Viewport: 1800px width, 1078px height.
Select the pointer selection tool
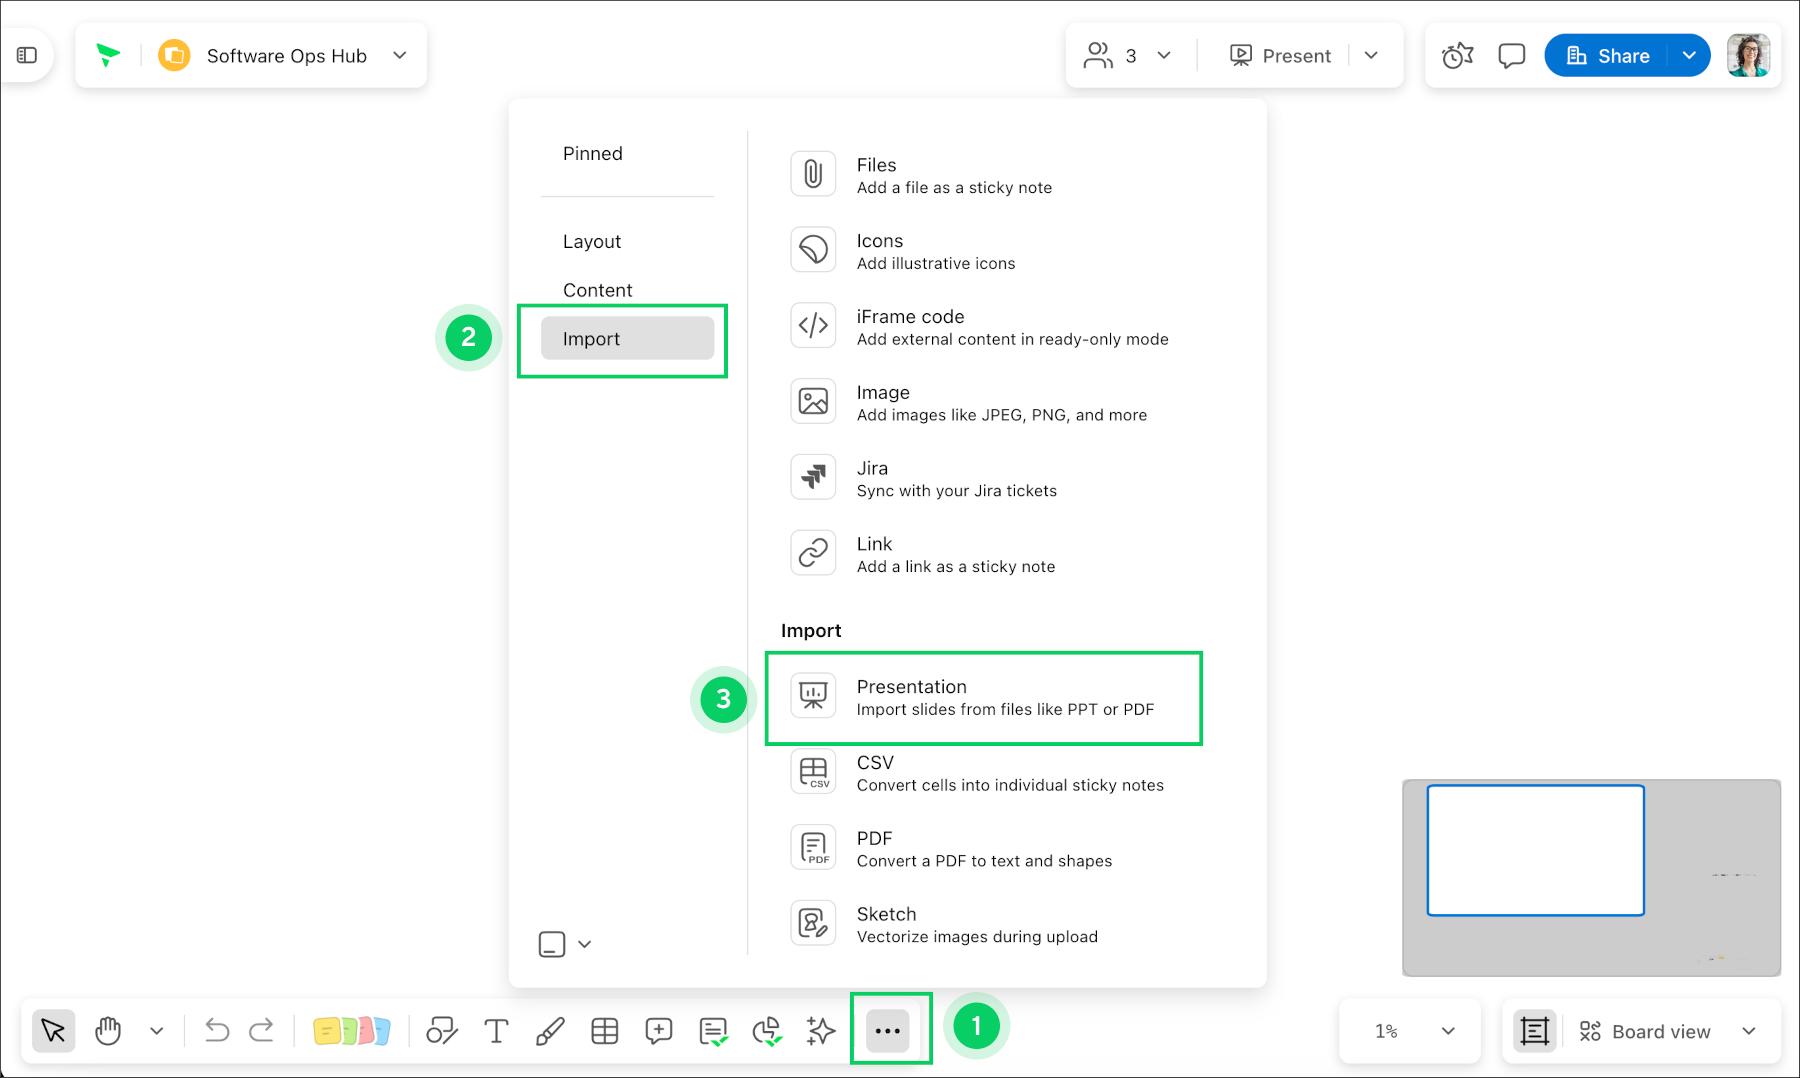(53, 1031)
